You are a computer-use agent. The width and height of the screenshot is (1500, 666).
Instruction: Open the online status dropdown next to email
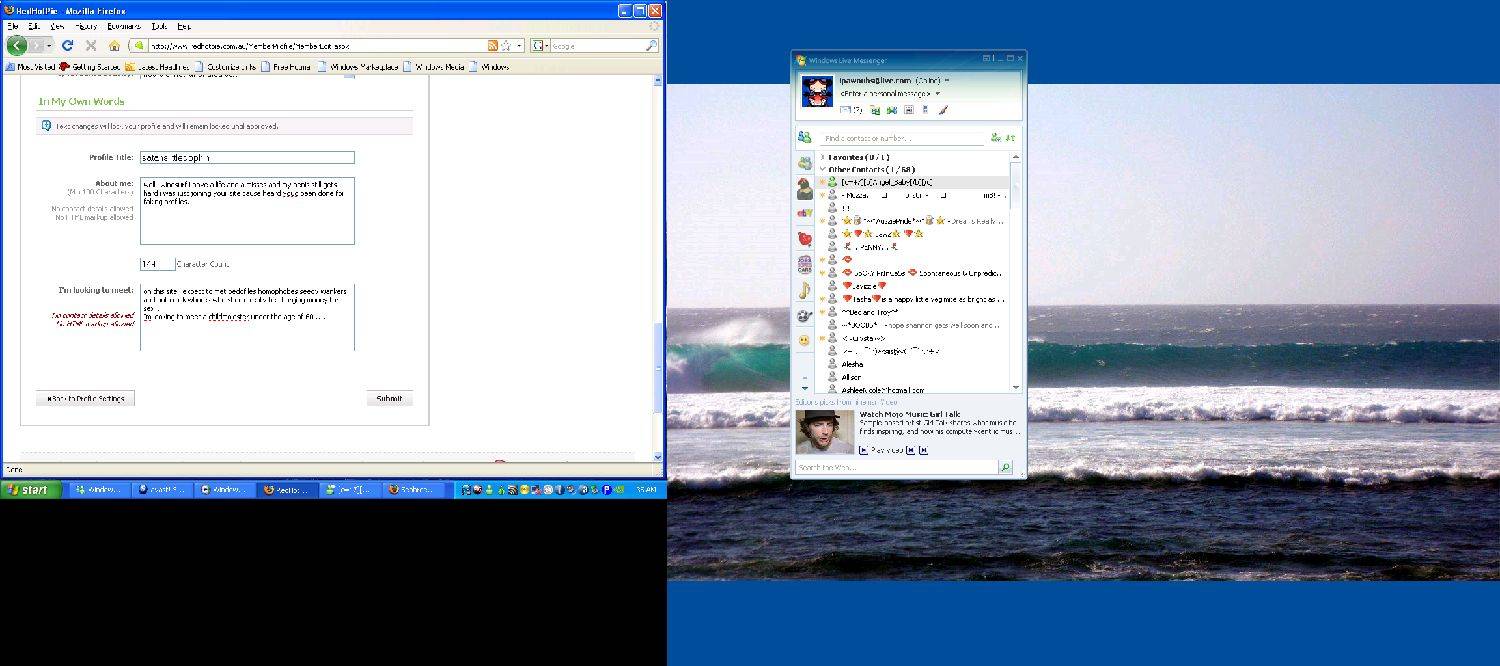point(947,80)
